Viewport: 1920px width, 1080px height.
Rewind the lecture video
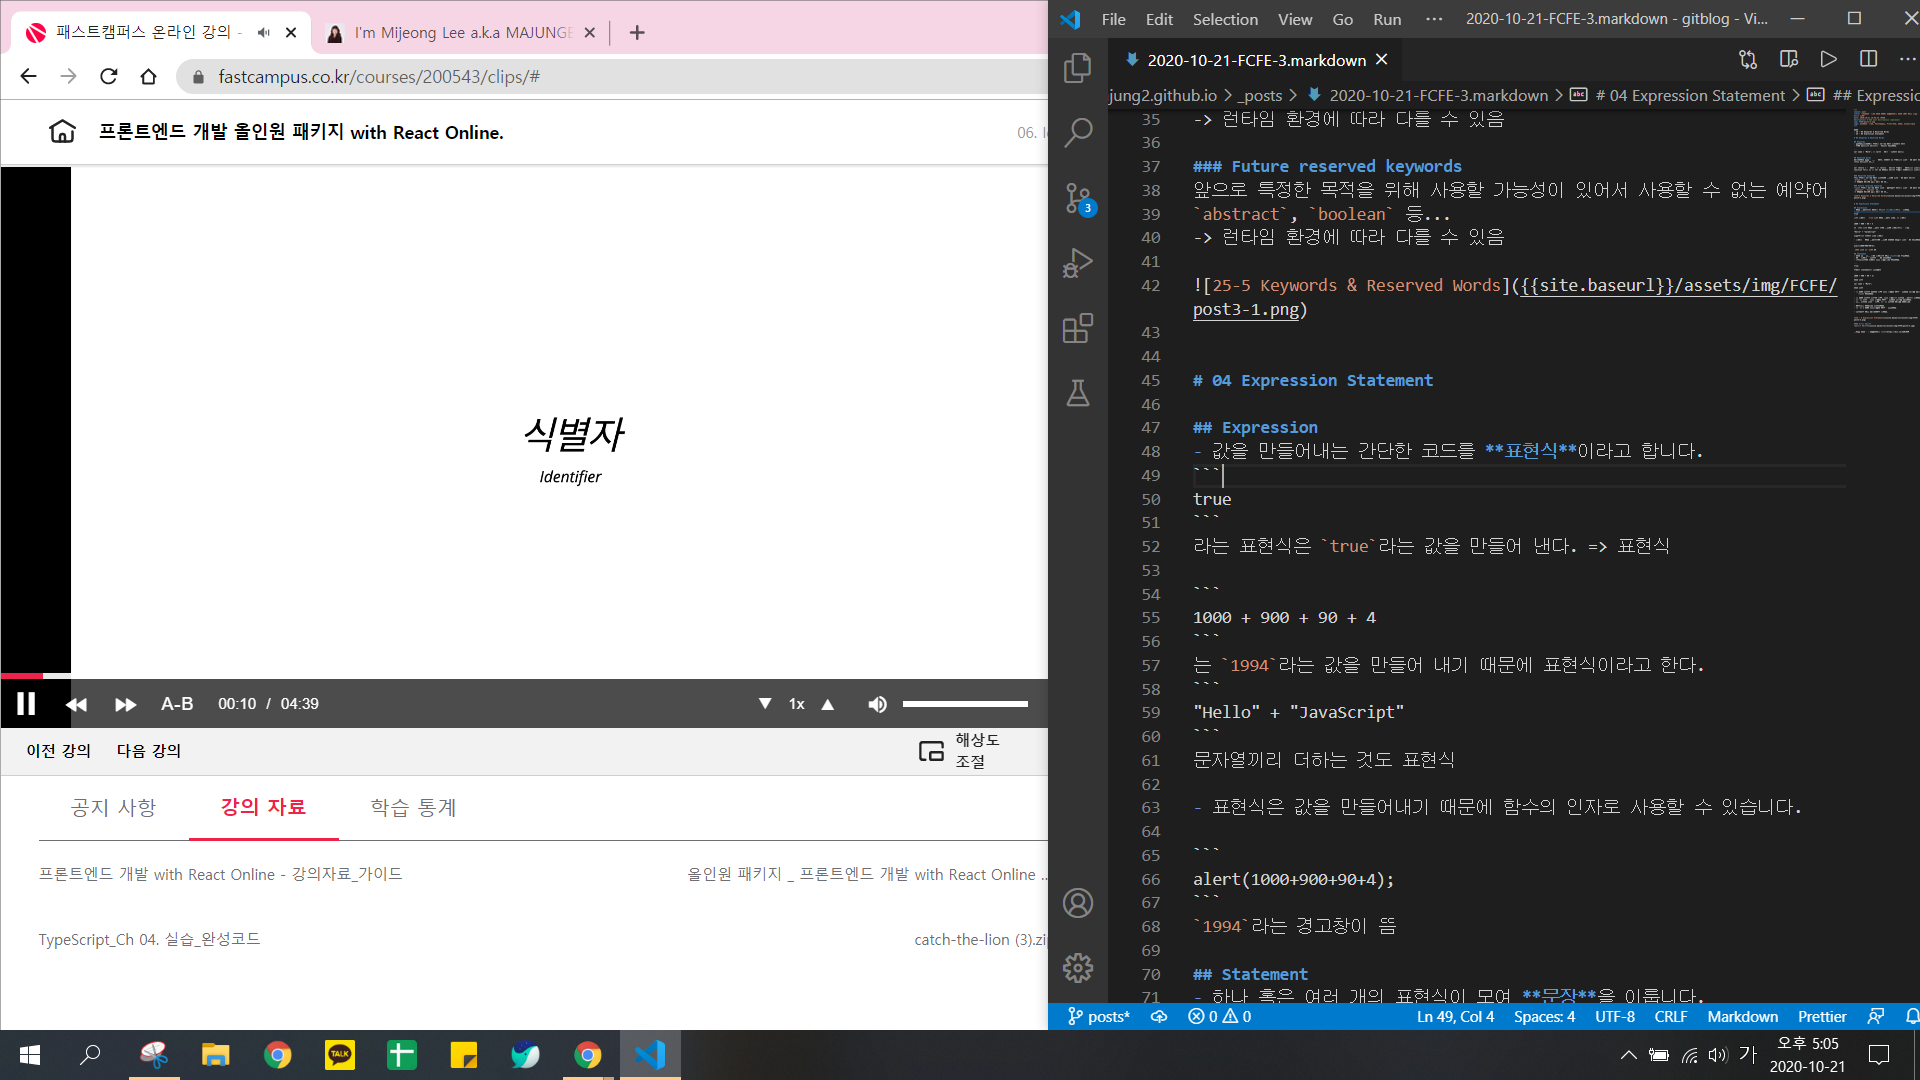point(76,705)
